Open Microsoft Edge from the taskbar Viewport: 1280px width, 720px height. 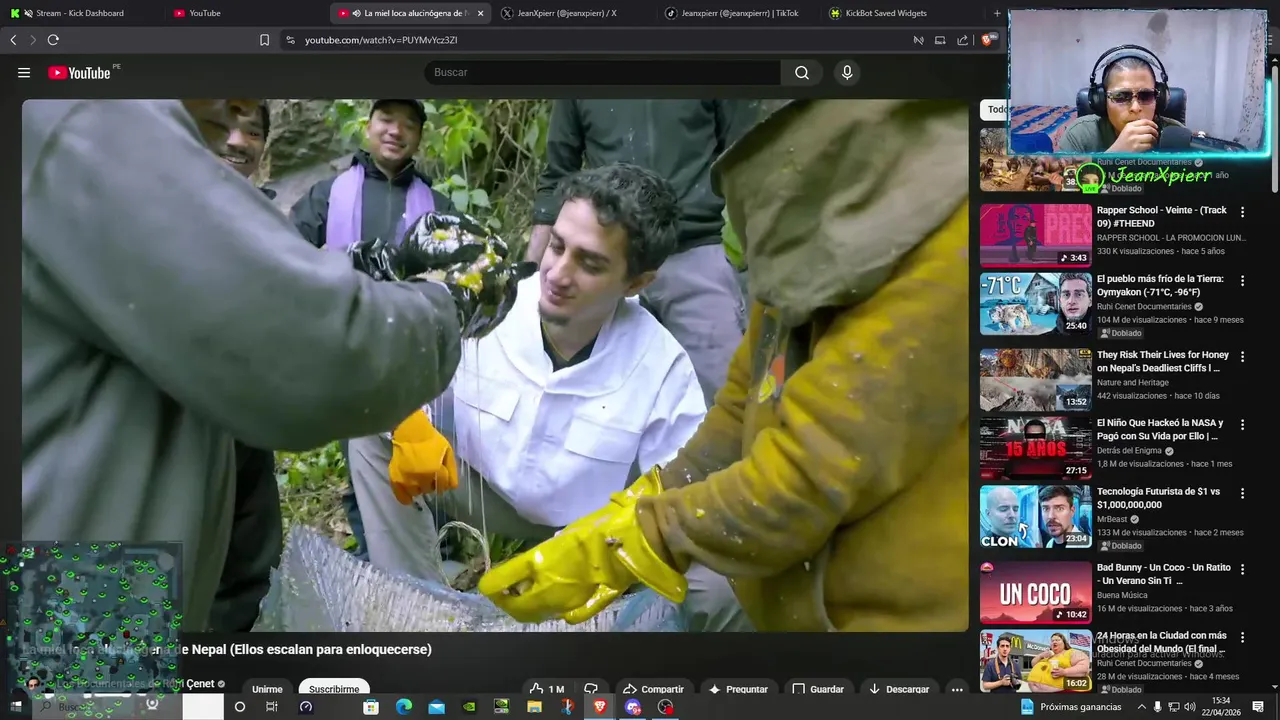tap(403, 707)
